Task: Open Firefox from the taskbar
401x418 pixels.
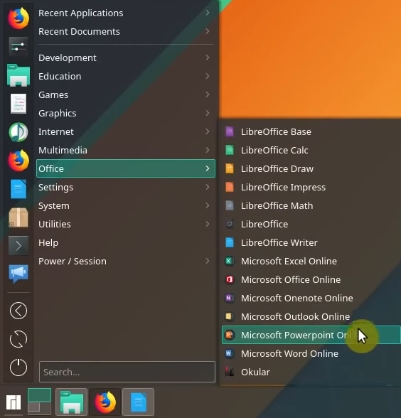Action: click(105, 402)
